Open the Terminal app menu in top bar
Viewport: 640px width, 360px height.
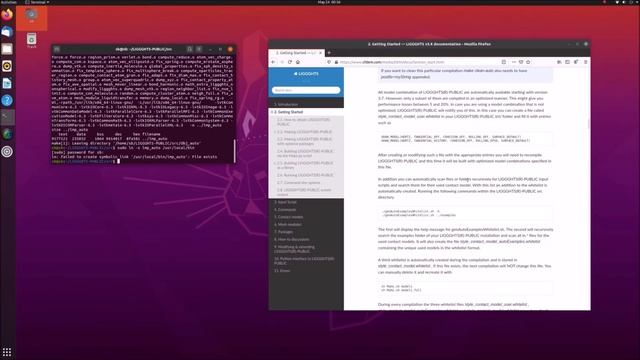(37, 2)
